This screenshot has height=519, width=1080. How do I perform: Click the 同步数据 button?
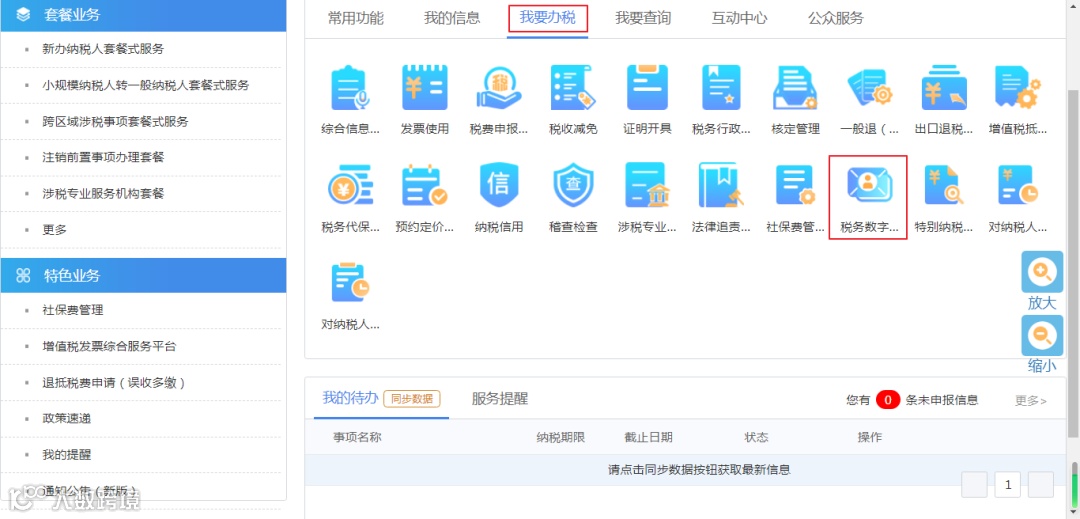(412, 399)
